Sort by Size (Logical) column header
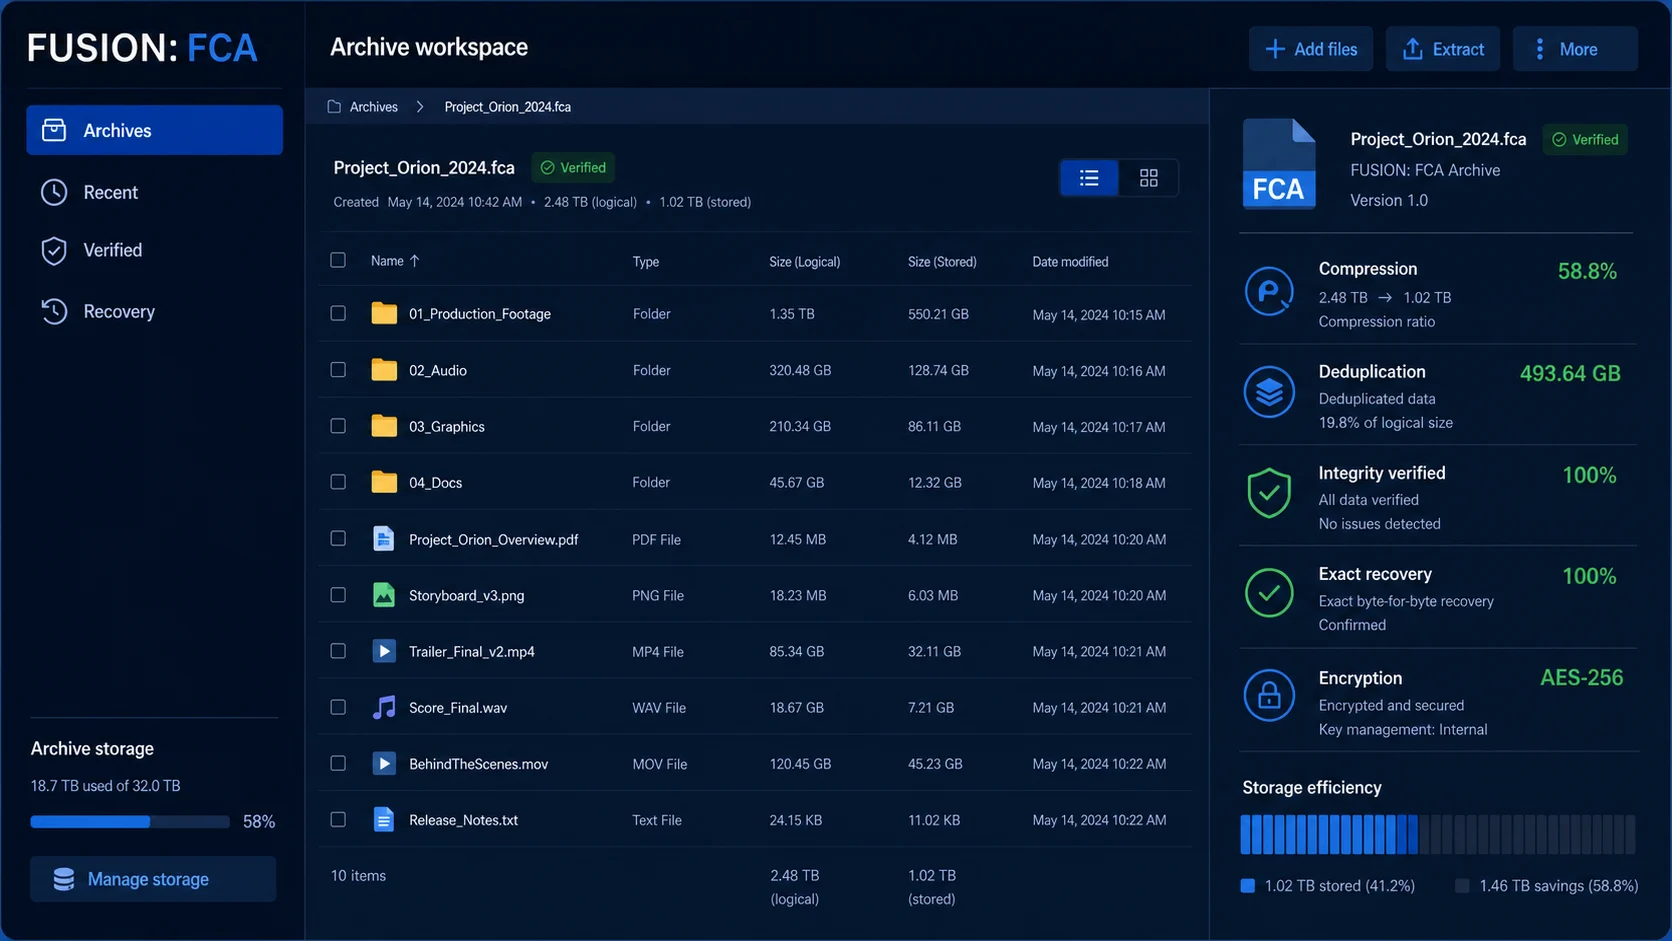1672x941 pixels. [x=805, y=261]
